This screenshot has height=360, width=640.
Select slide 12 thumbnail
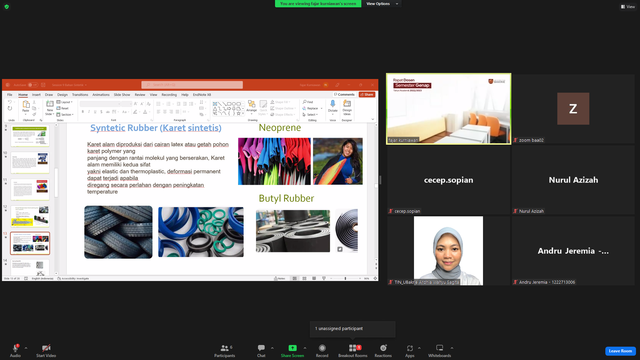tap(30, 216)
